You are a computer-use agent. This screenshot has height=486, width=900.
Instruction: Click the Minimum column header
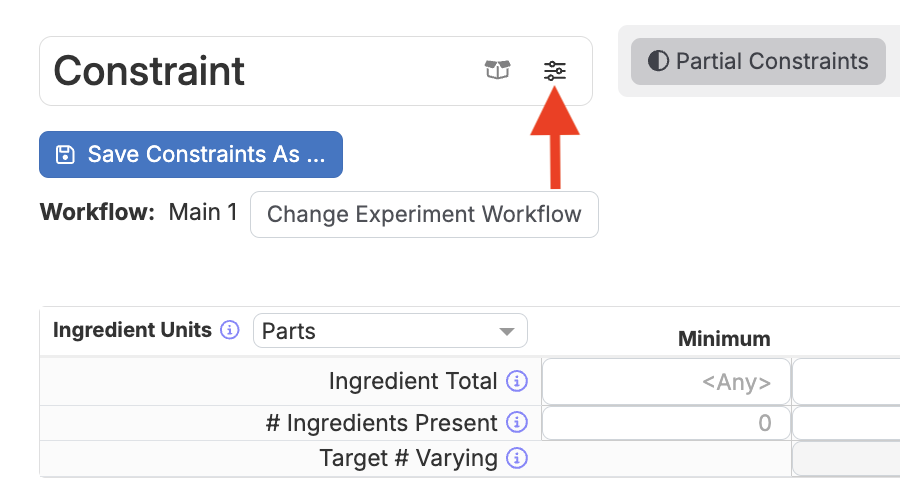tap(725, 339)
